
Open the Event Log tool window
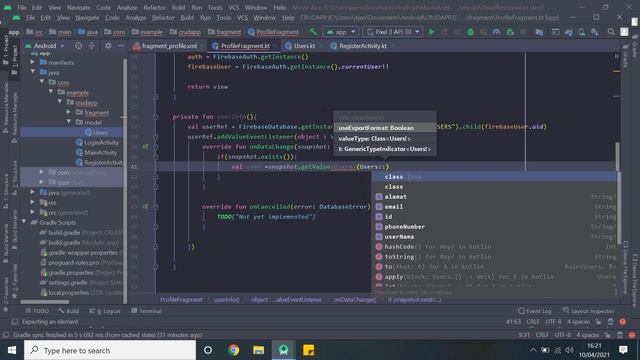(x=534, y=311)
